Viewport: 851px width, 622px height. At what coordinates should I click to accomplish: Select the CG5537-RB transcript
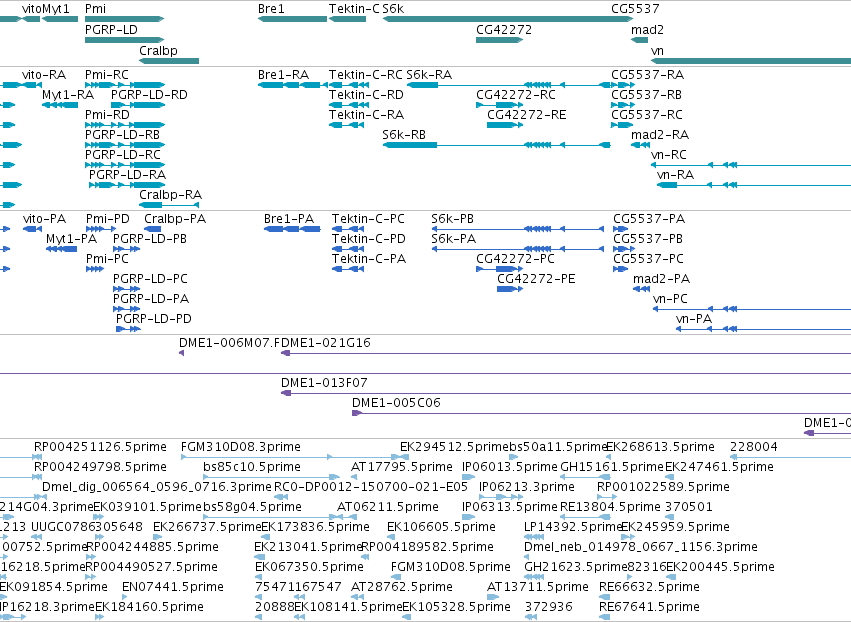(x=623, y=105)
